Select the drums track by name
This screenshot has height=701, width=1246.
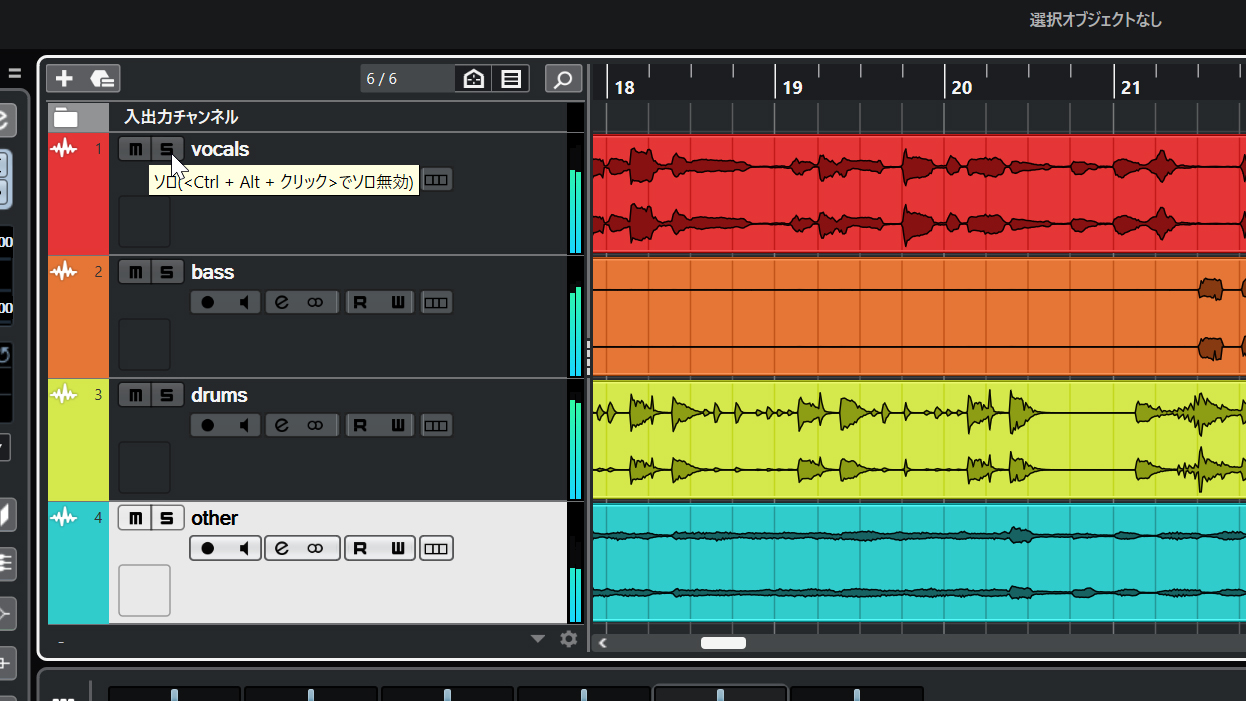(x=219, y=395)
